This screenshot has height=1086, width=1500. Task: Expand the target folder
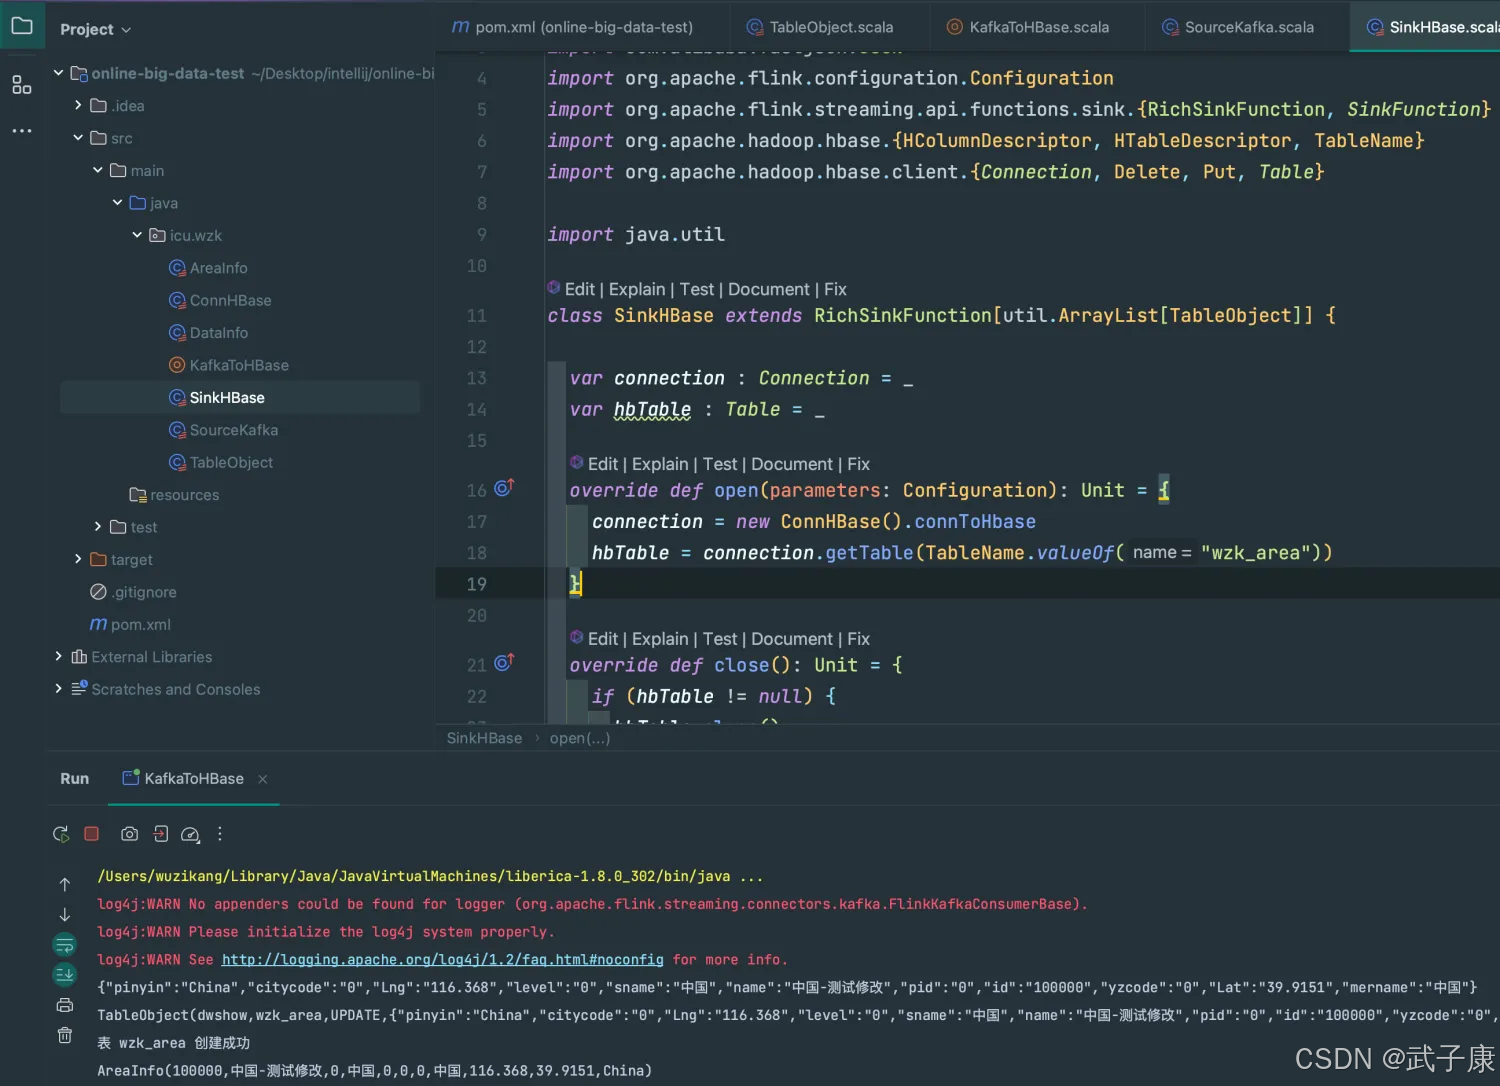pyautogui.click(x=78, y=560)
